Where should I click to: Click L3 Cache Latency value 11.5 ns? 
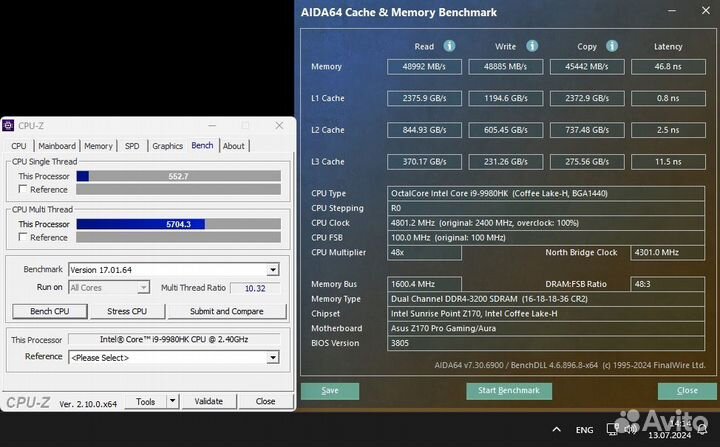pos(668,162)
